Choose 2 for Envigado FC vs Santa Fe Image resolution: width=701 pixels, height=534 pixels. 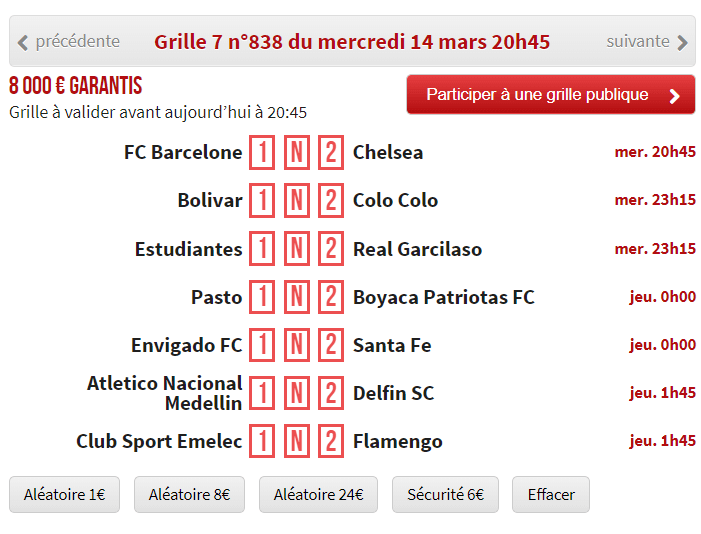coord(331,345)
